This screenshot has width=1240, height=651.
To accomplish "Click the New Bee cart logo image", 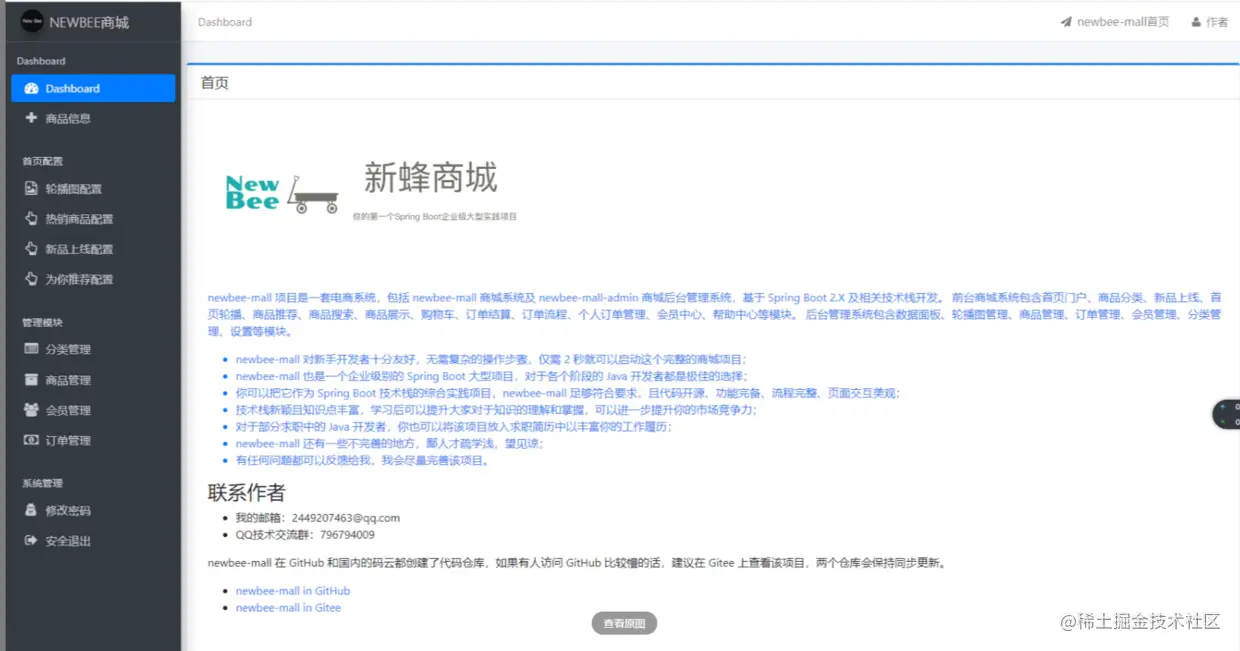I will click(282, 193).
